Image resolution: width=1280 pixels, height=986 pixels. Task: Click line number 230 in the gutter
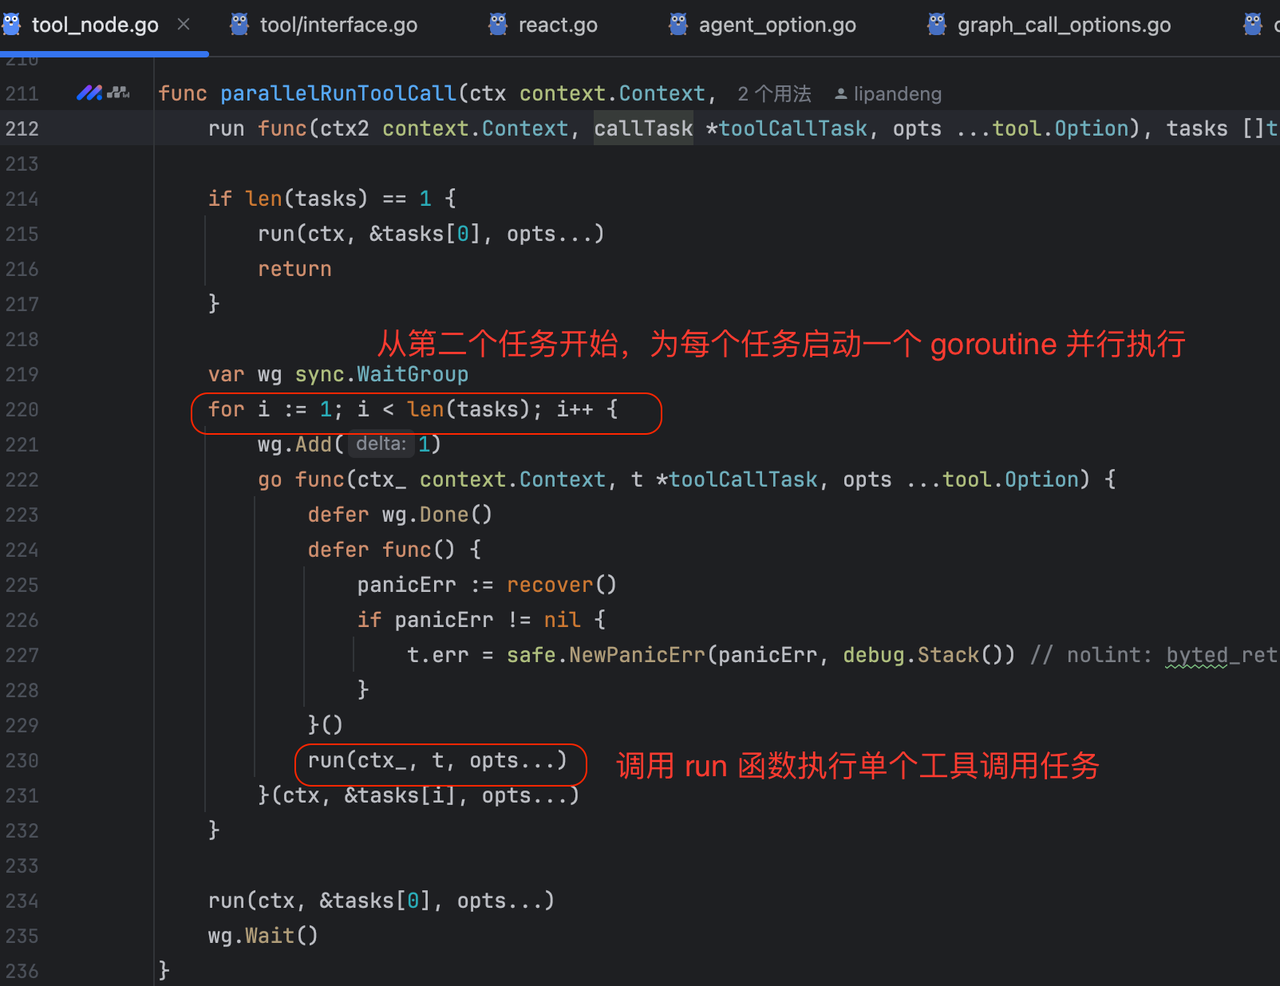22,760
